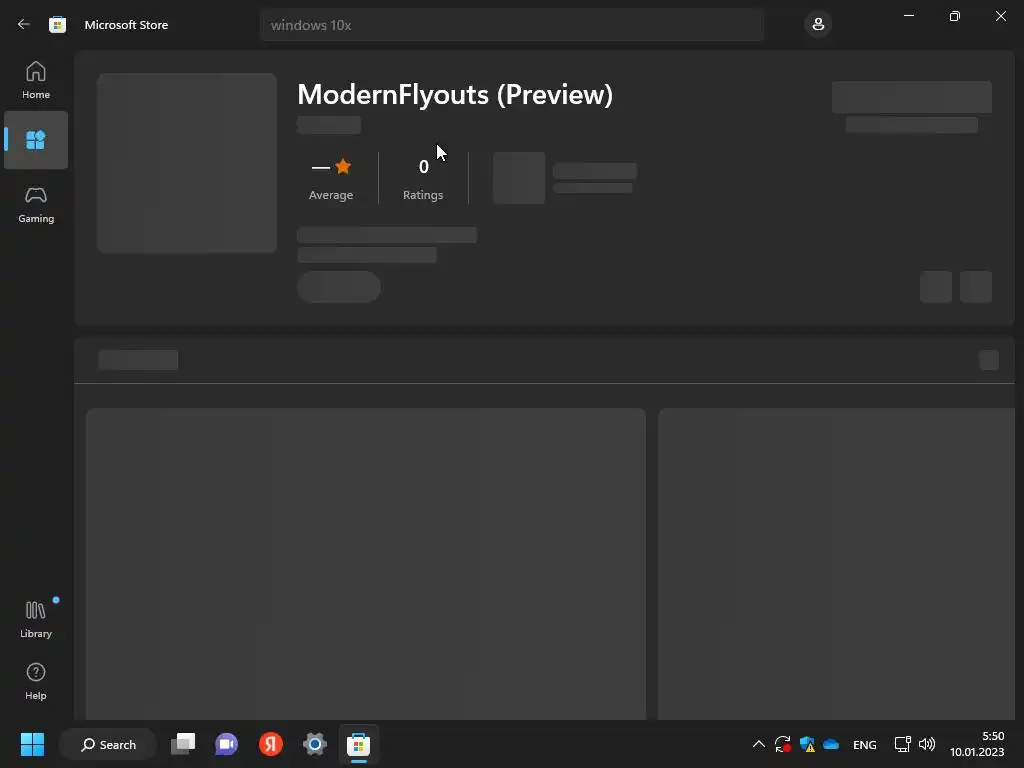
Task: Open the Windows Start menu
Action: coord(32,744)
